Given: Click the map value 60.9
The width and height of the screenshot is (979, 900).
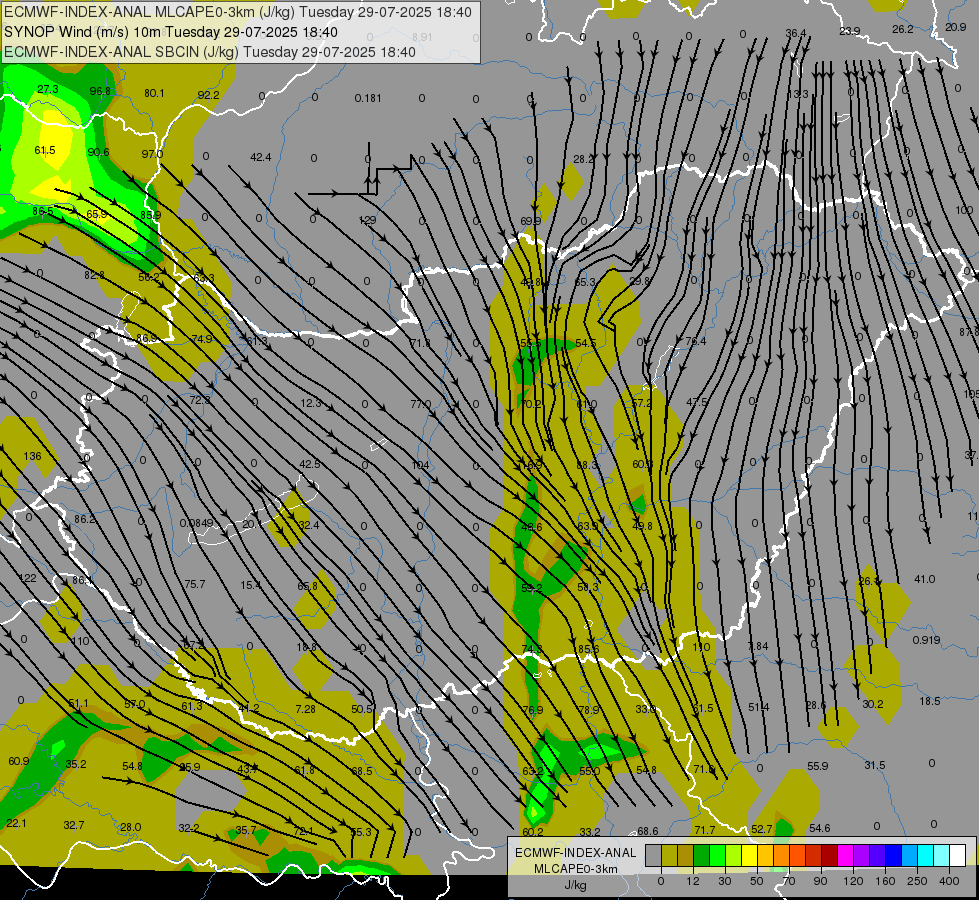Looking at the screenshot, I should (19, 761).
